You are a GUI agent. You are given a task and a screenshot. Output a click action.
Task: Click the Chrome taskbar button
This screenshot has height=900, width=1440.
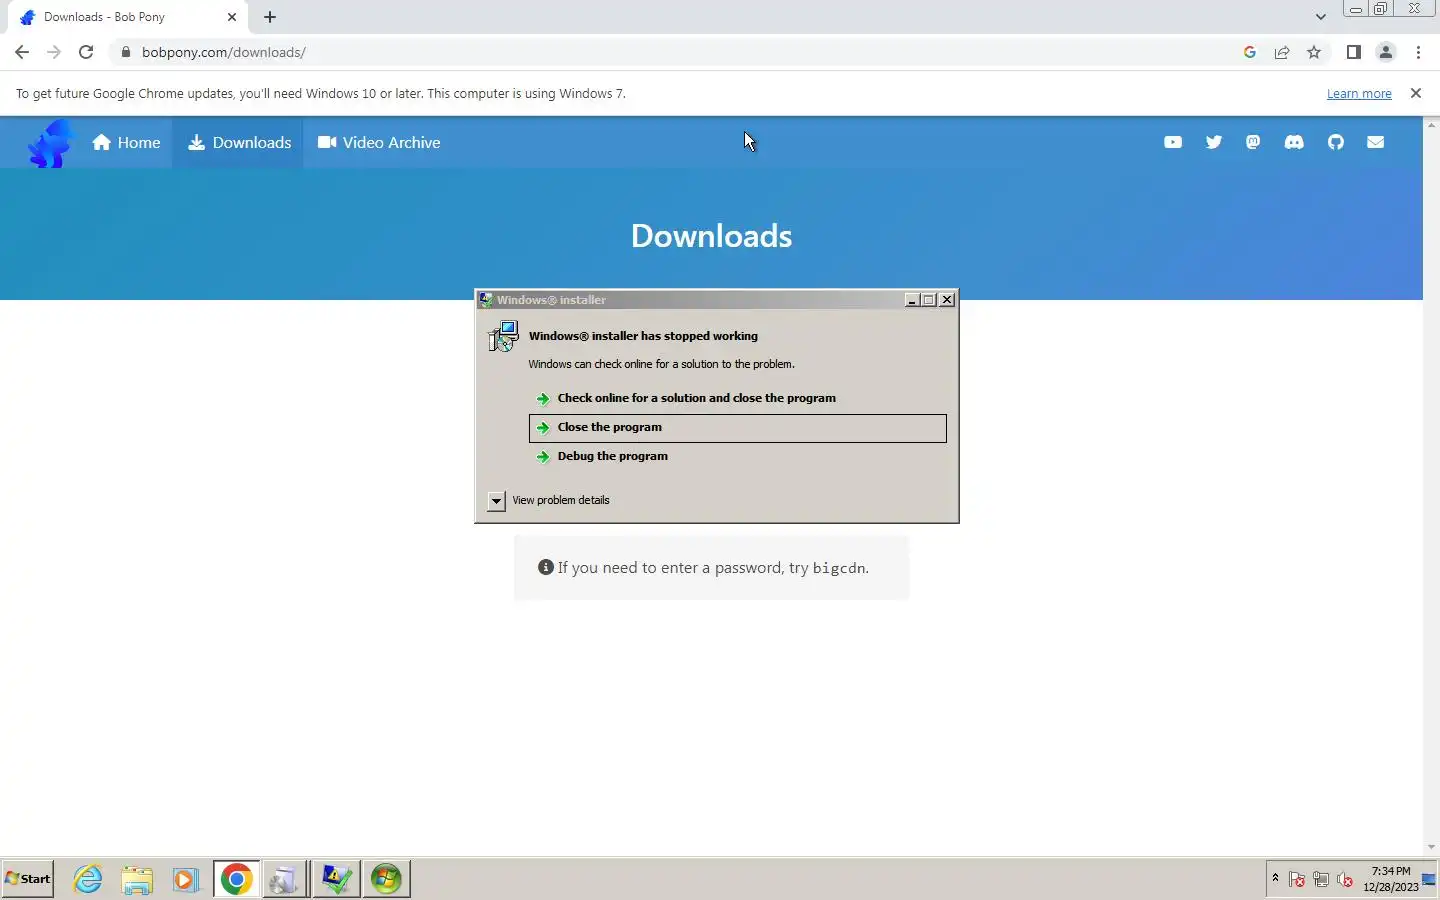coord(236,879)
